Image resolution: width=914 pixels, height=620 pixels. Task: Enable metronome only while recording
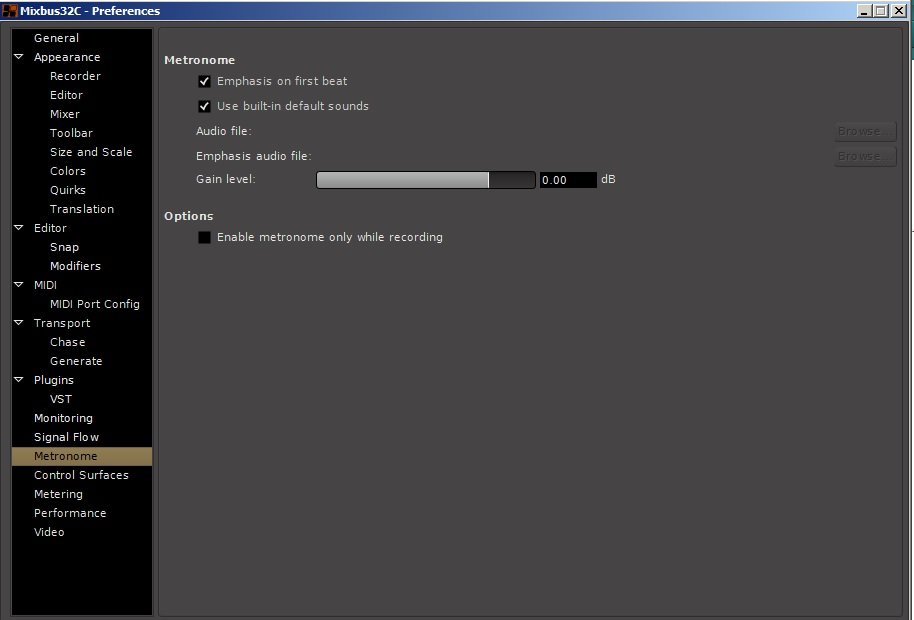(204, 237)
